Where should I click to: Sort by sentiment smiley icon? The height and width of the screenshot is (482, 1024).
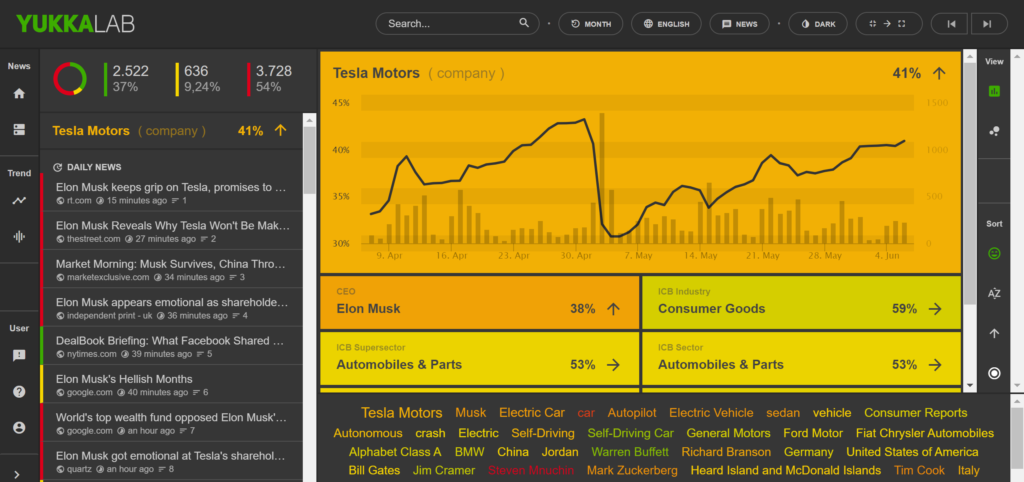(x=994, y=253)
